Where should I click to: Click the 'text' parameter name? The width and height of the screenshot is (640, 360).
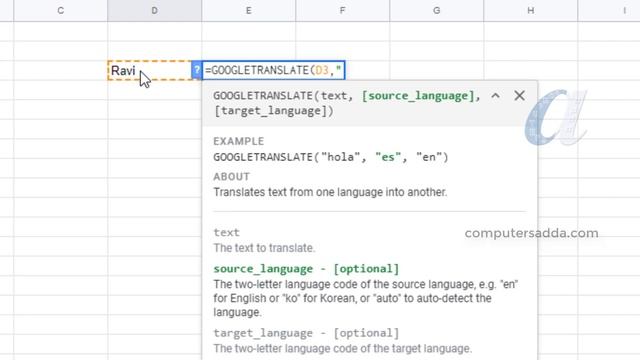coord(227,233)
